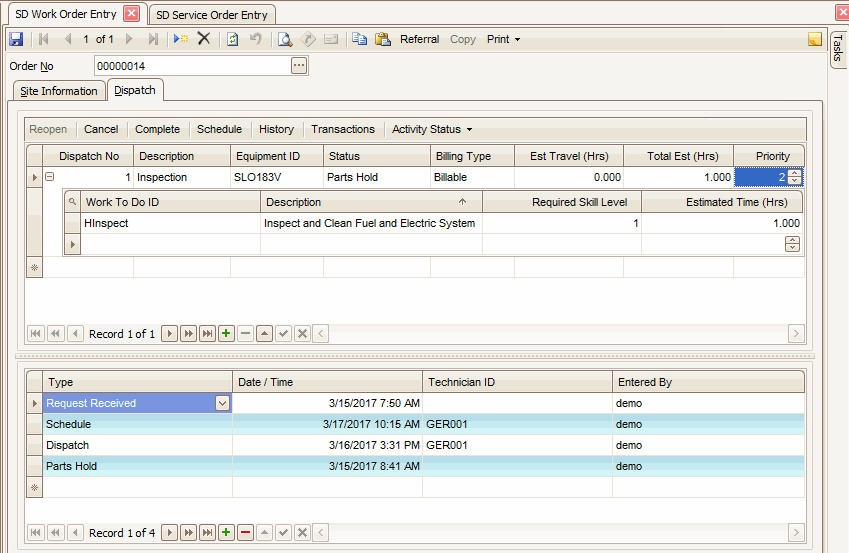The height and width of the screenshot is (553, 849).
Task: Open the Order No lookup ellipsis button
Action: click(299, 66)
